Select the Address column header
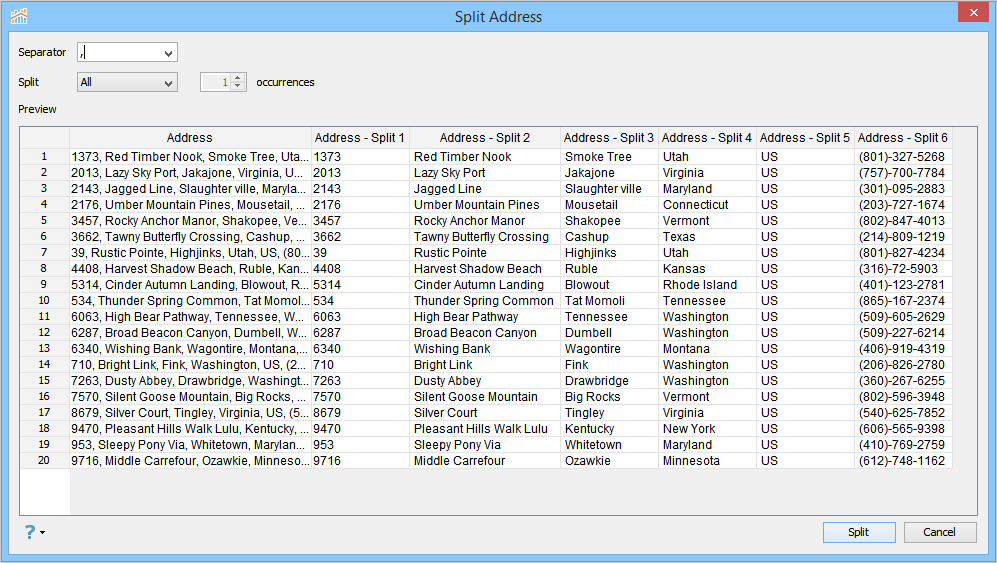Screen dimensions: 997x563 tap(189, 138)
